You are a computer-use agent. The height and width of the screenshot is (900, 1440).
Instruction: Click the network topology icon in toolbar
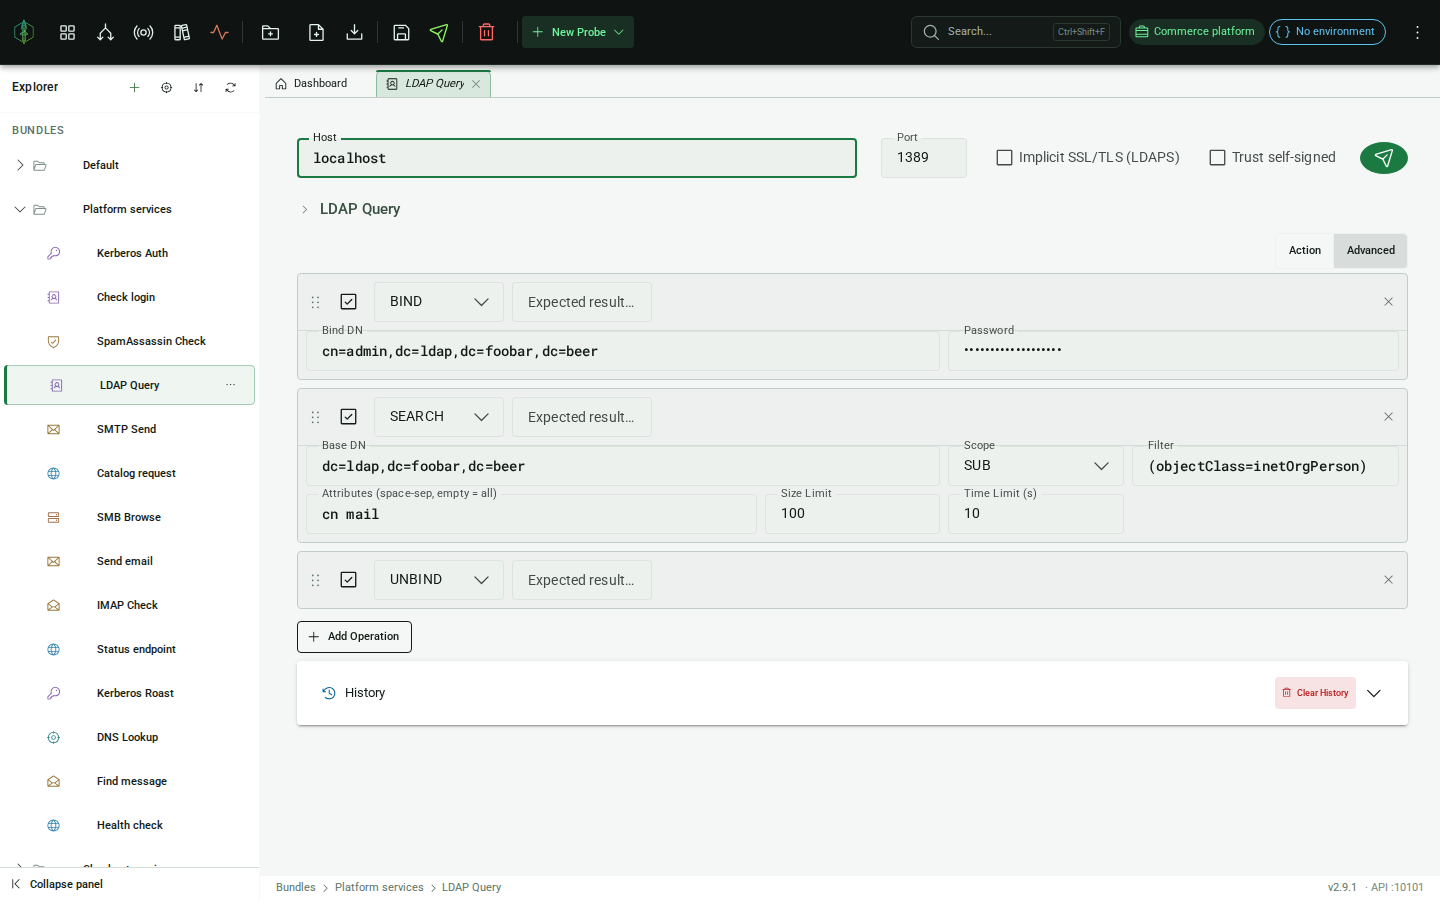(x=105, y=32)
